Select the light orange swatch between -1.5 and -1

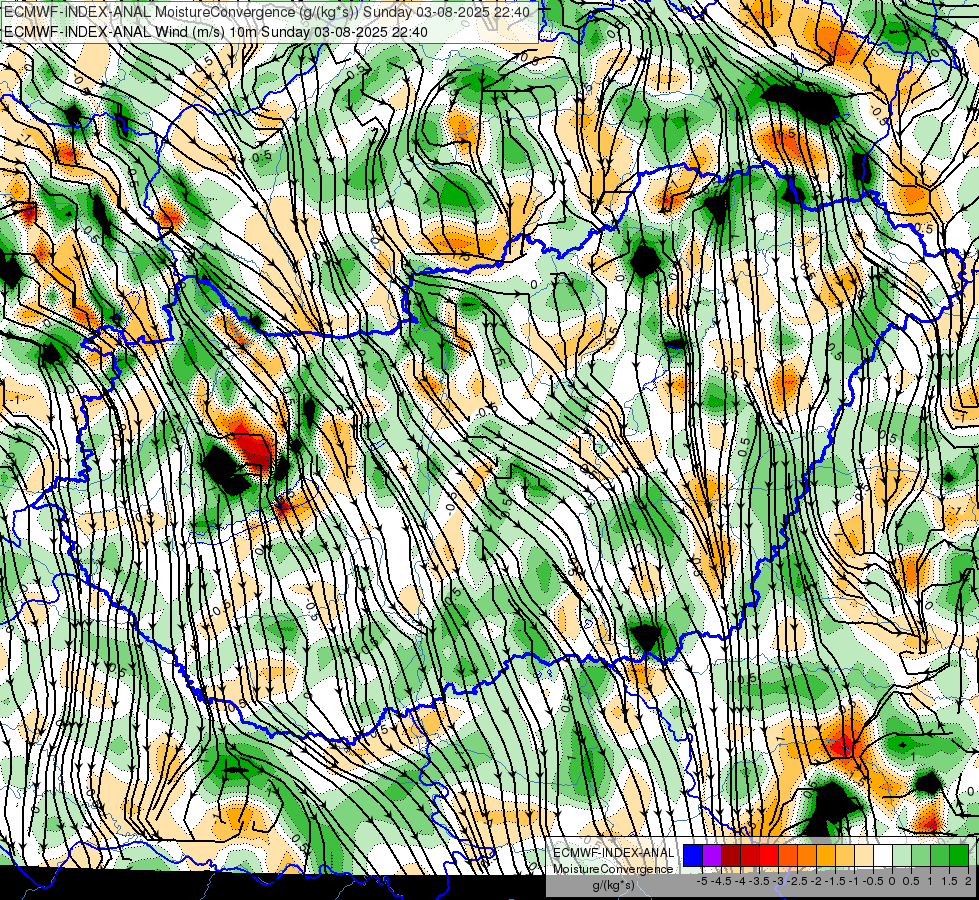coord(845,856)
